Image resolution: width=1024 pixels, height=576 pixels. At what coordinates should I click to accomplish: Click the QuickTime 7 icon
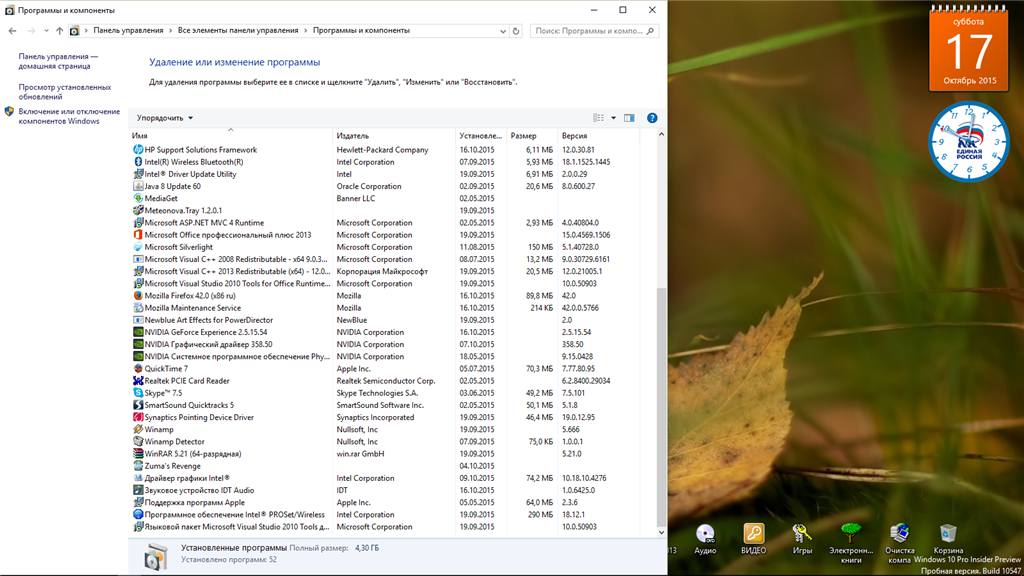click(x=138, y=368)
